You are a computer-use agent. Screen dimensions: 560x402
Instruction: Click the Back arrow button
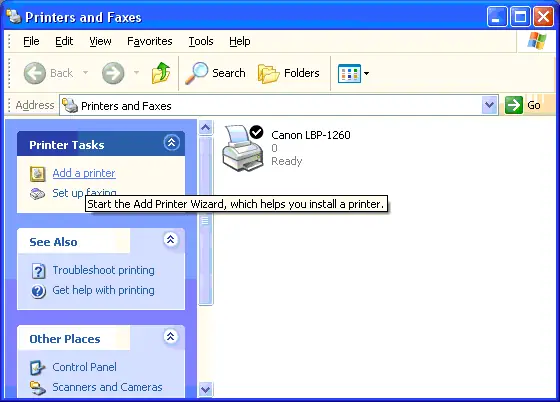click(x=35, y=73)
